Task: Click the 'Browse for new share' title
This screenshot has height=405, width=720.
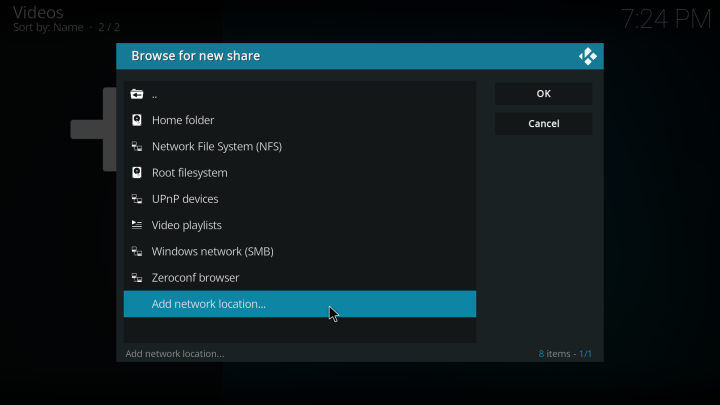Action: (196, 56)
